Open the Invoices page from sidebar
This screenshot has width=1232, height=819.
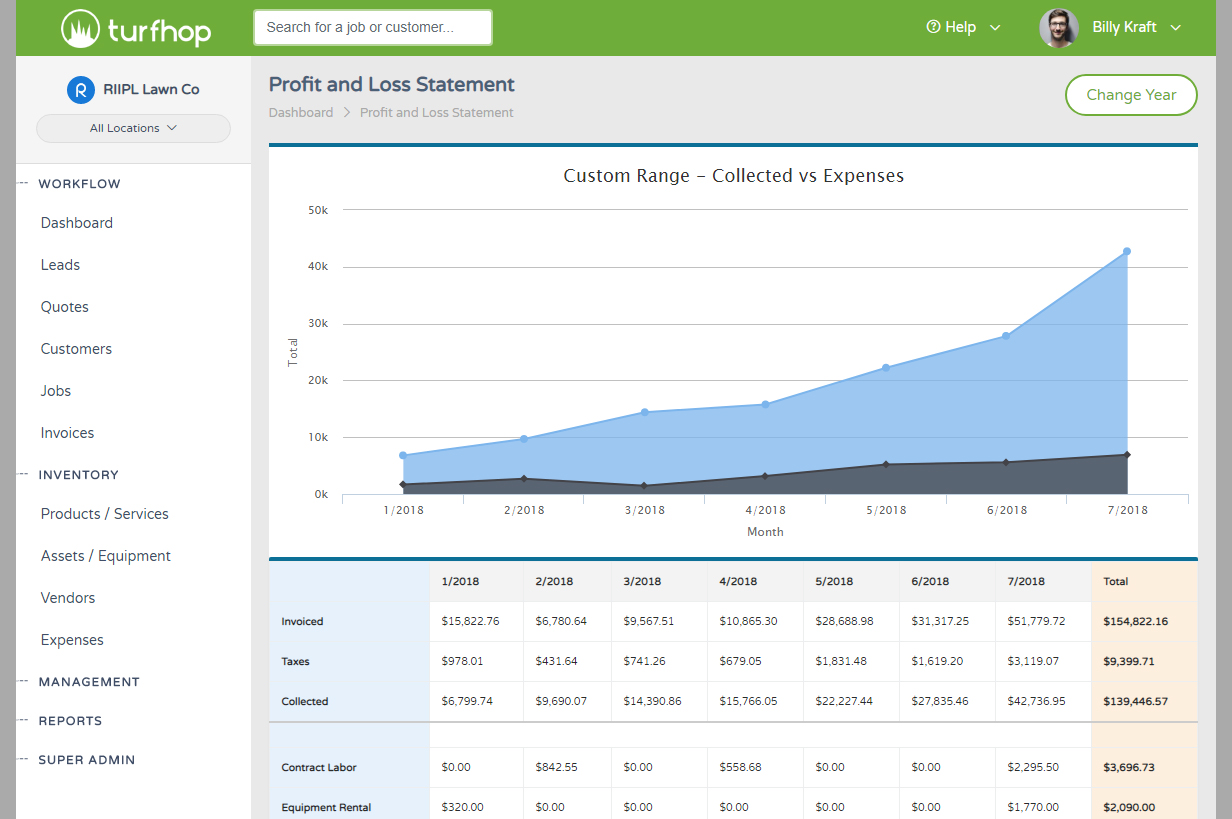click(67, 432)
